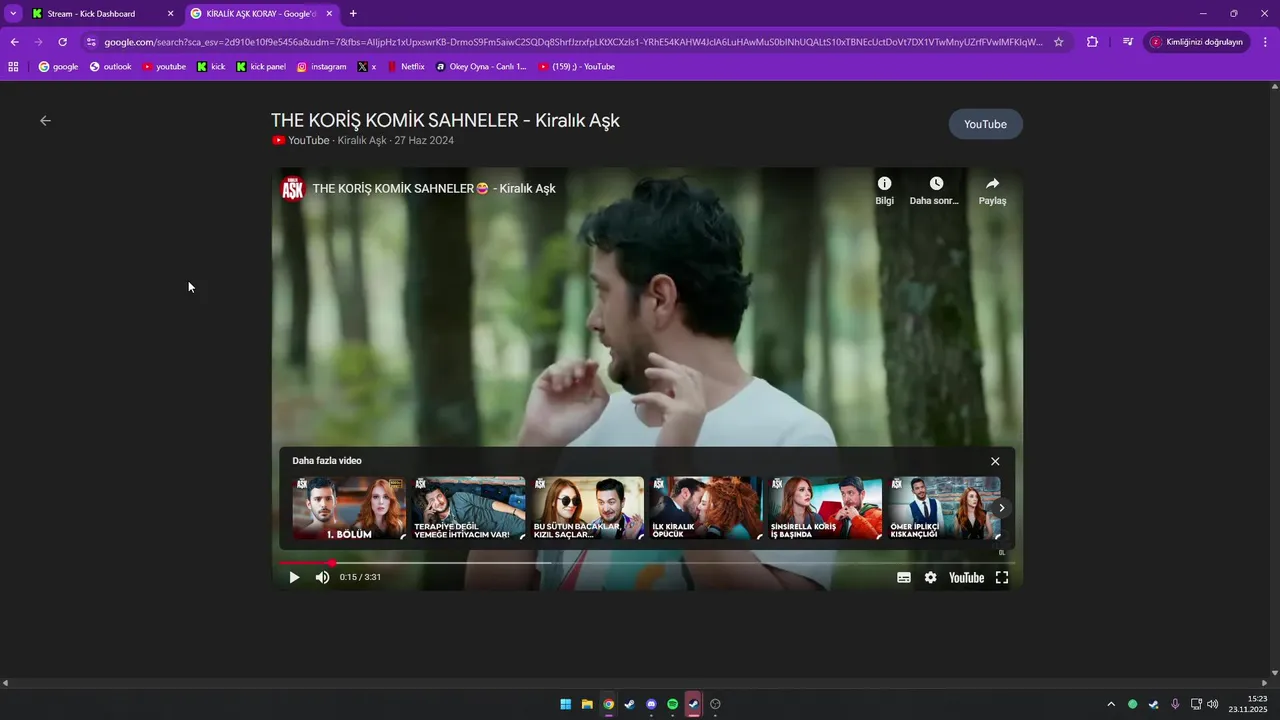
Task: Open Bu Sütun Bacaklar, Kızıl Saçlar thumbnail
Action: tap(588, 508)
